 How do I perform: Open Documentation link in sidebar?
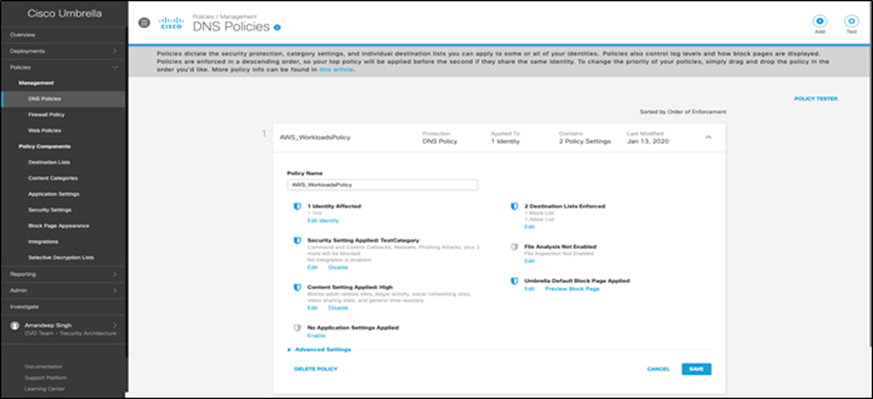pyautogui.click(x=43, y=367)
